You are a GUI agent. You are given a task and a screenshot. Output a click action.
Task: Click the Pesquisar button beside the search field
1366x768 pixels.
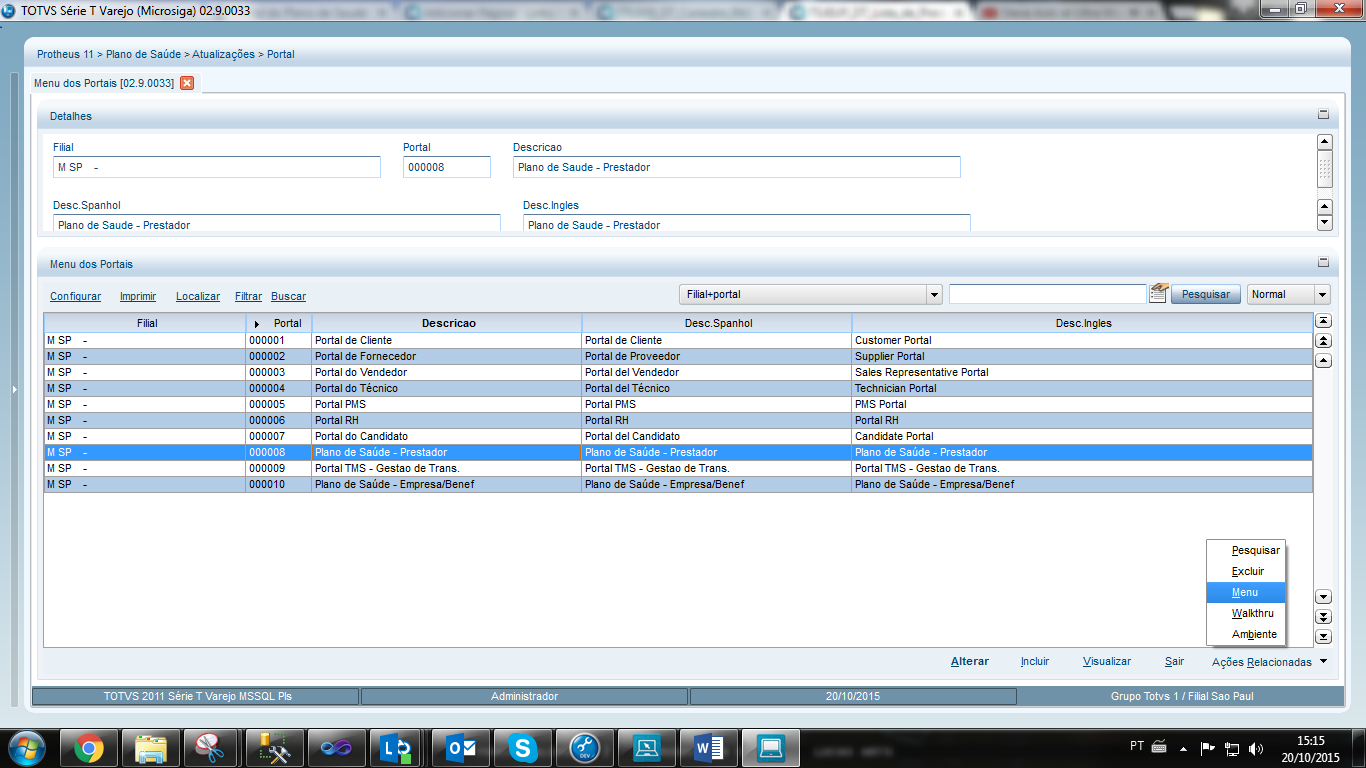1206,295
